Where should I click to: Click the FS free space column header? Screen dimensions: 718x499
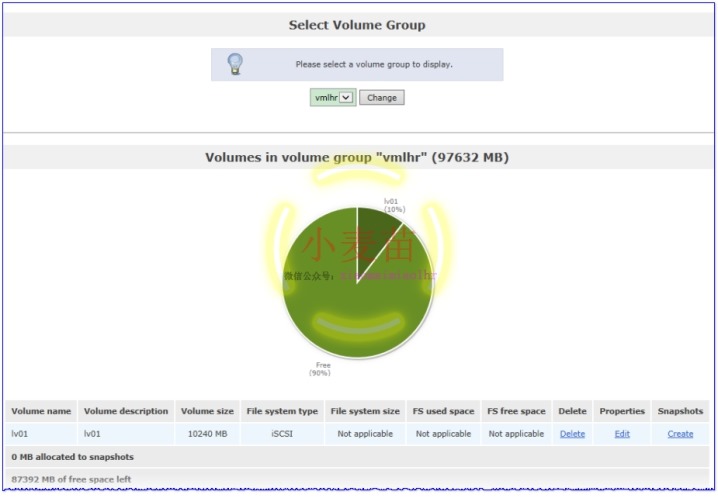pyautogui.click(x=517, y=411)
